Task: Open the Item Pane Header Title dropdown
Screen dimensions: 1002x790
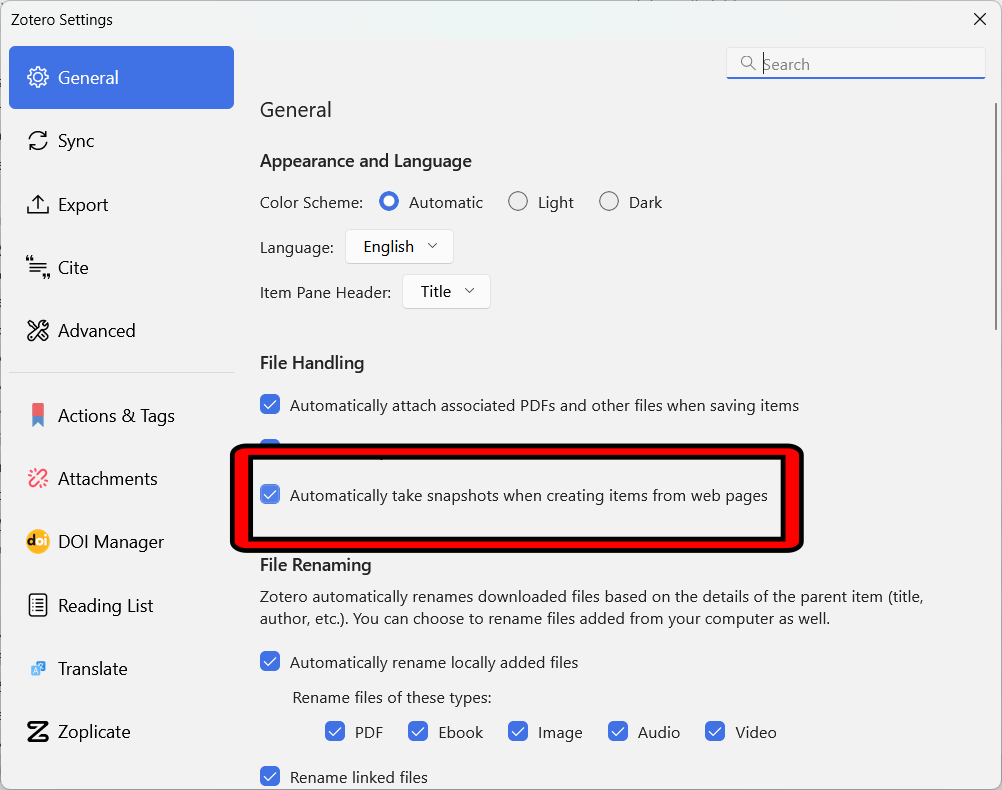Action: pyautogui.click(x=446, y=292)
